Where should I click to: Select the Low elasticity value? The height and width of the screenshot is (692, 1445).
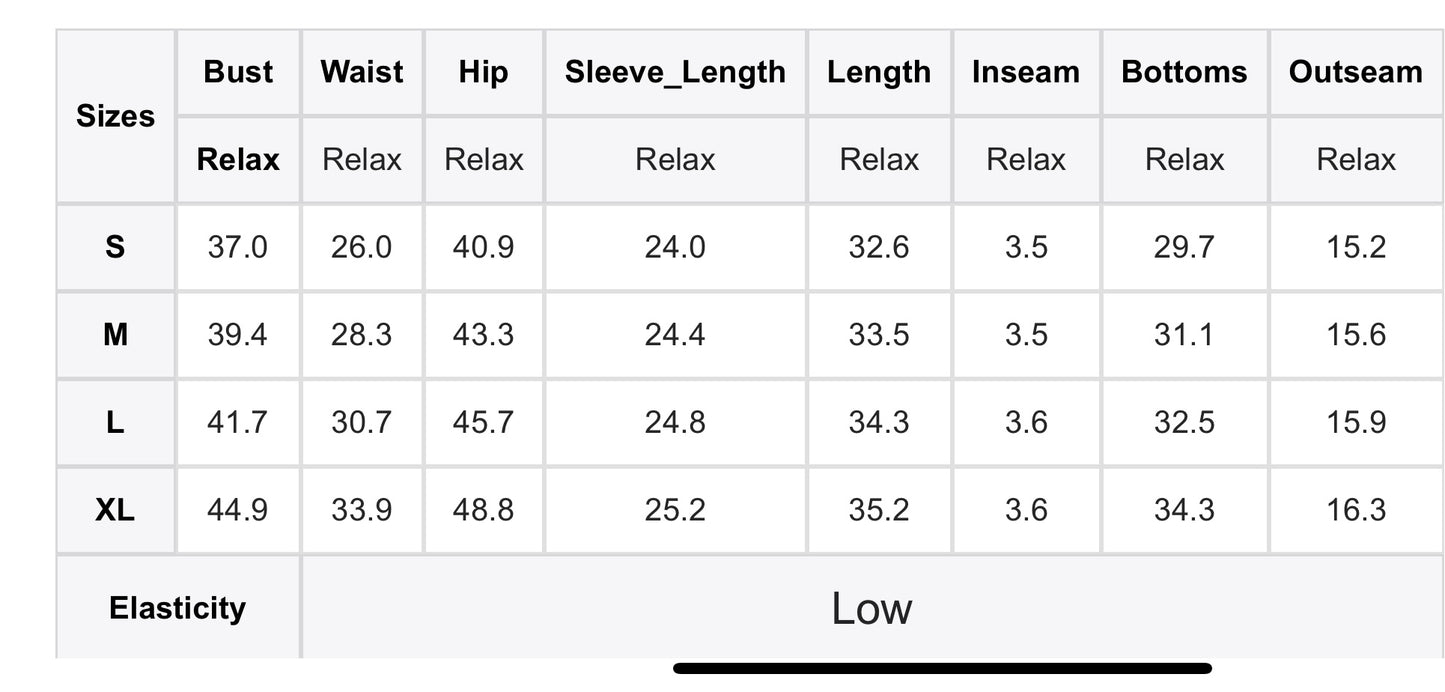(x=871, y=608)
